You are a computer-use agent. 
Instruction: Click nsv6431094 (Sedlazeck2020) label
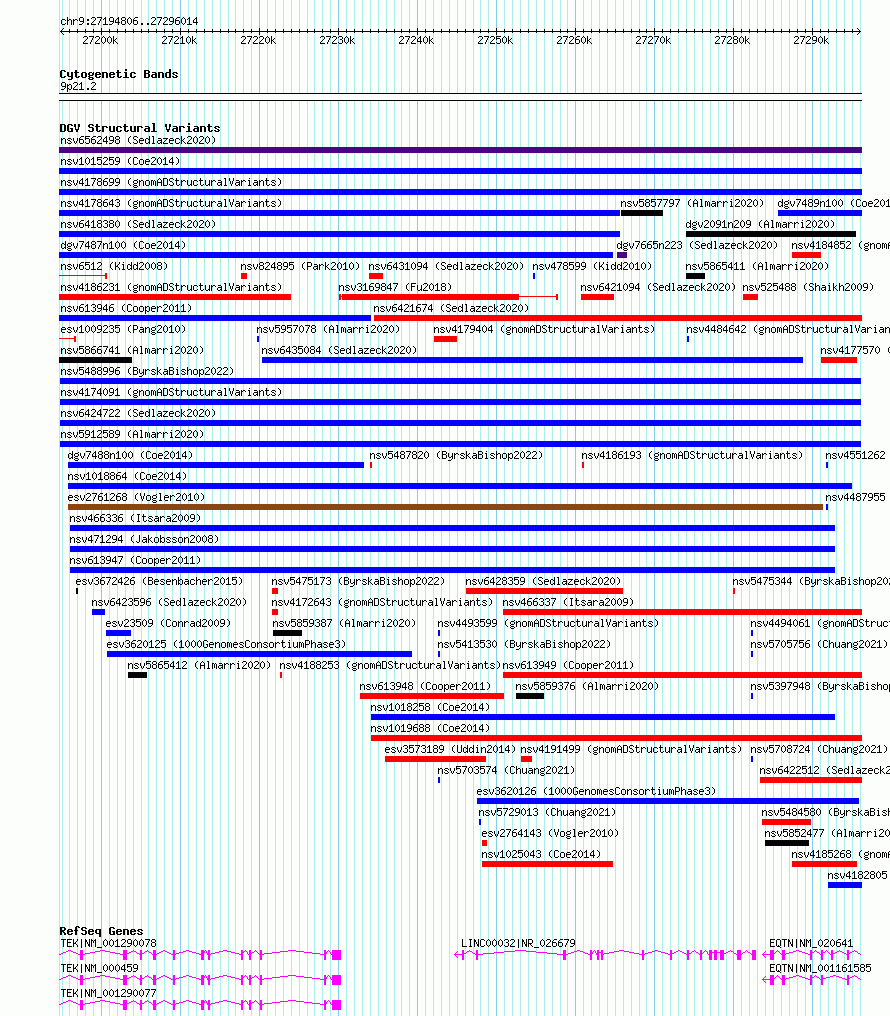(446, 266)
